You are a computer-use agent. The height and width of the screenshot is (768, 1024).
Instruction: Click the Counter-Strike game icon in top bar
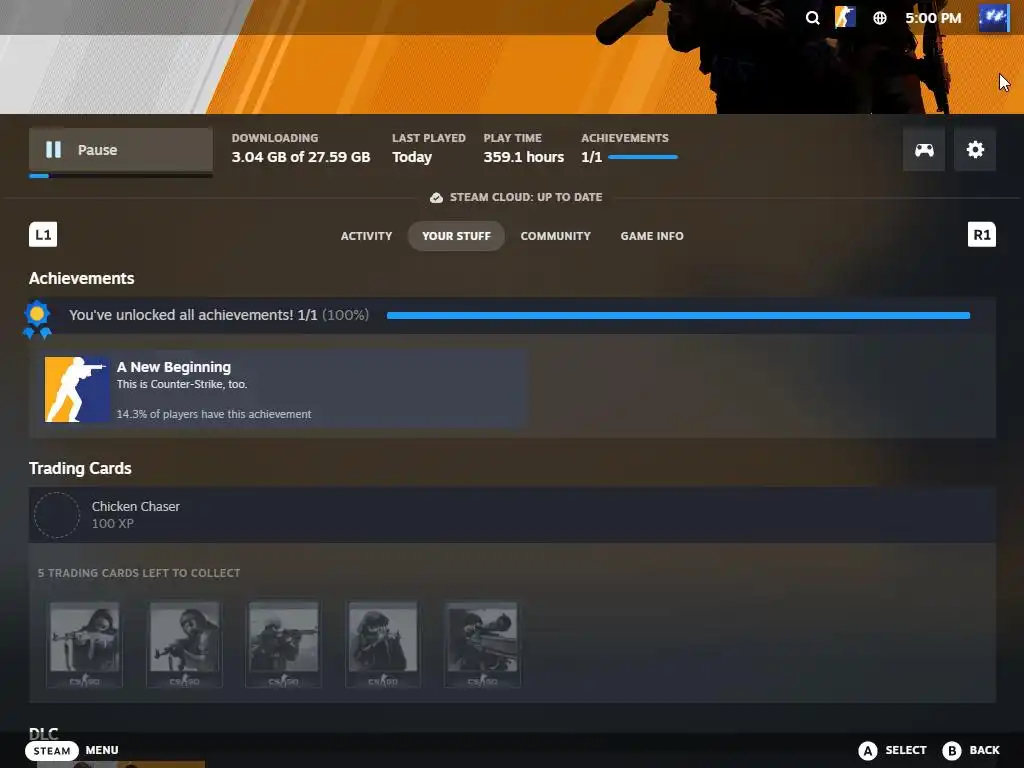tap(845, 18)
